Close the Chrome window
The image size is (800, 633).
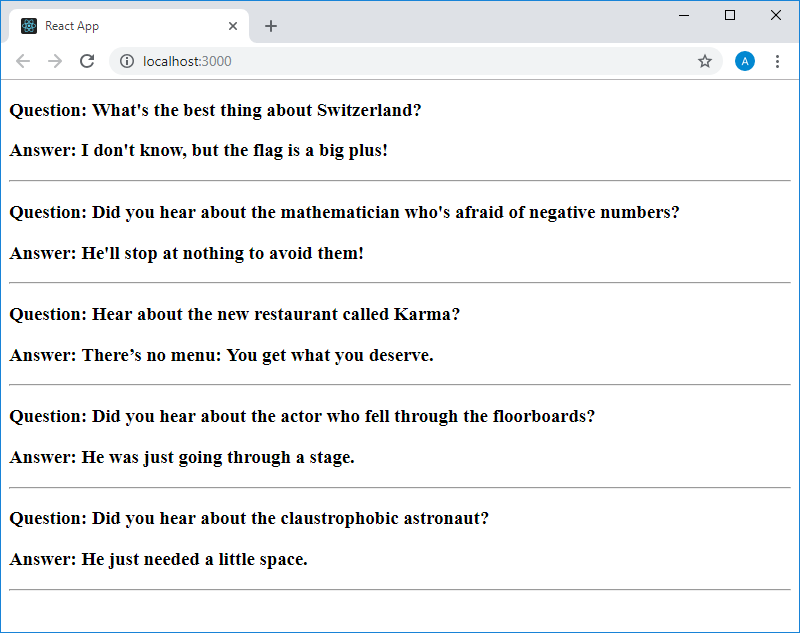click(x=776, y=15)
